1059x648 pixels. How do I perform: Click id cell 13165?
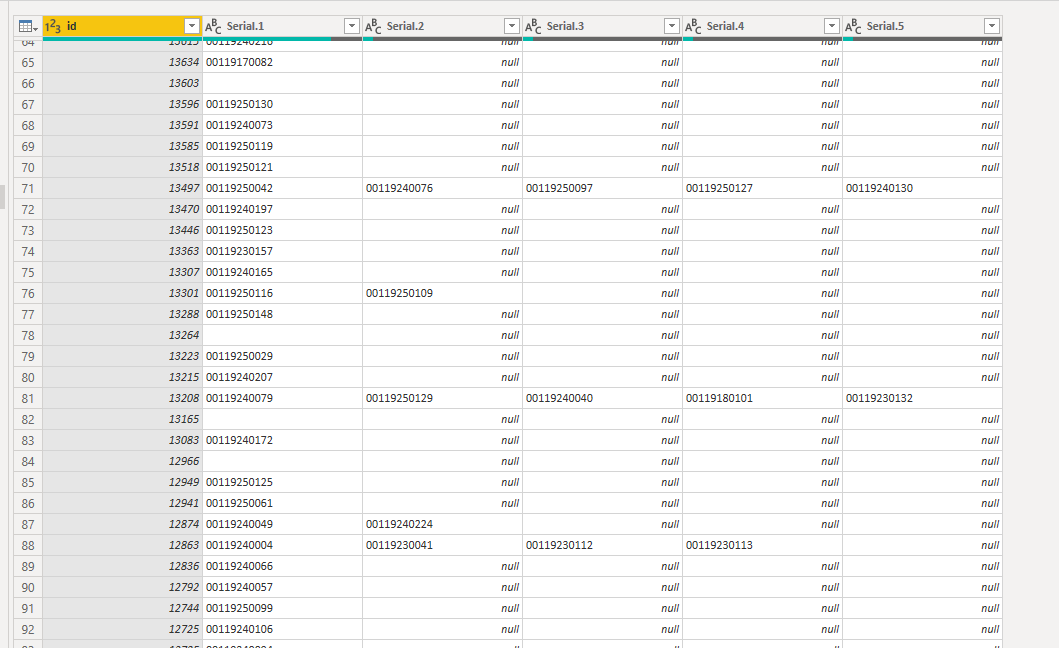[122, 419]
